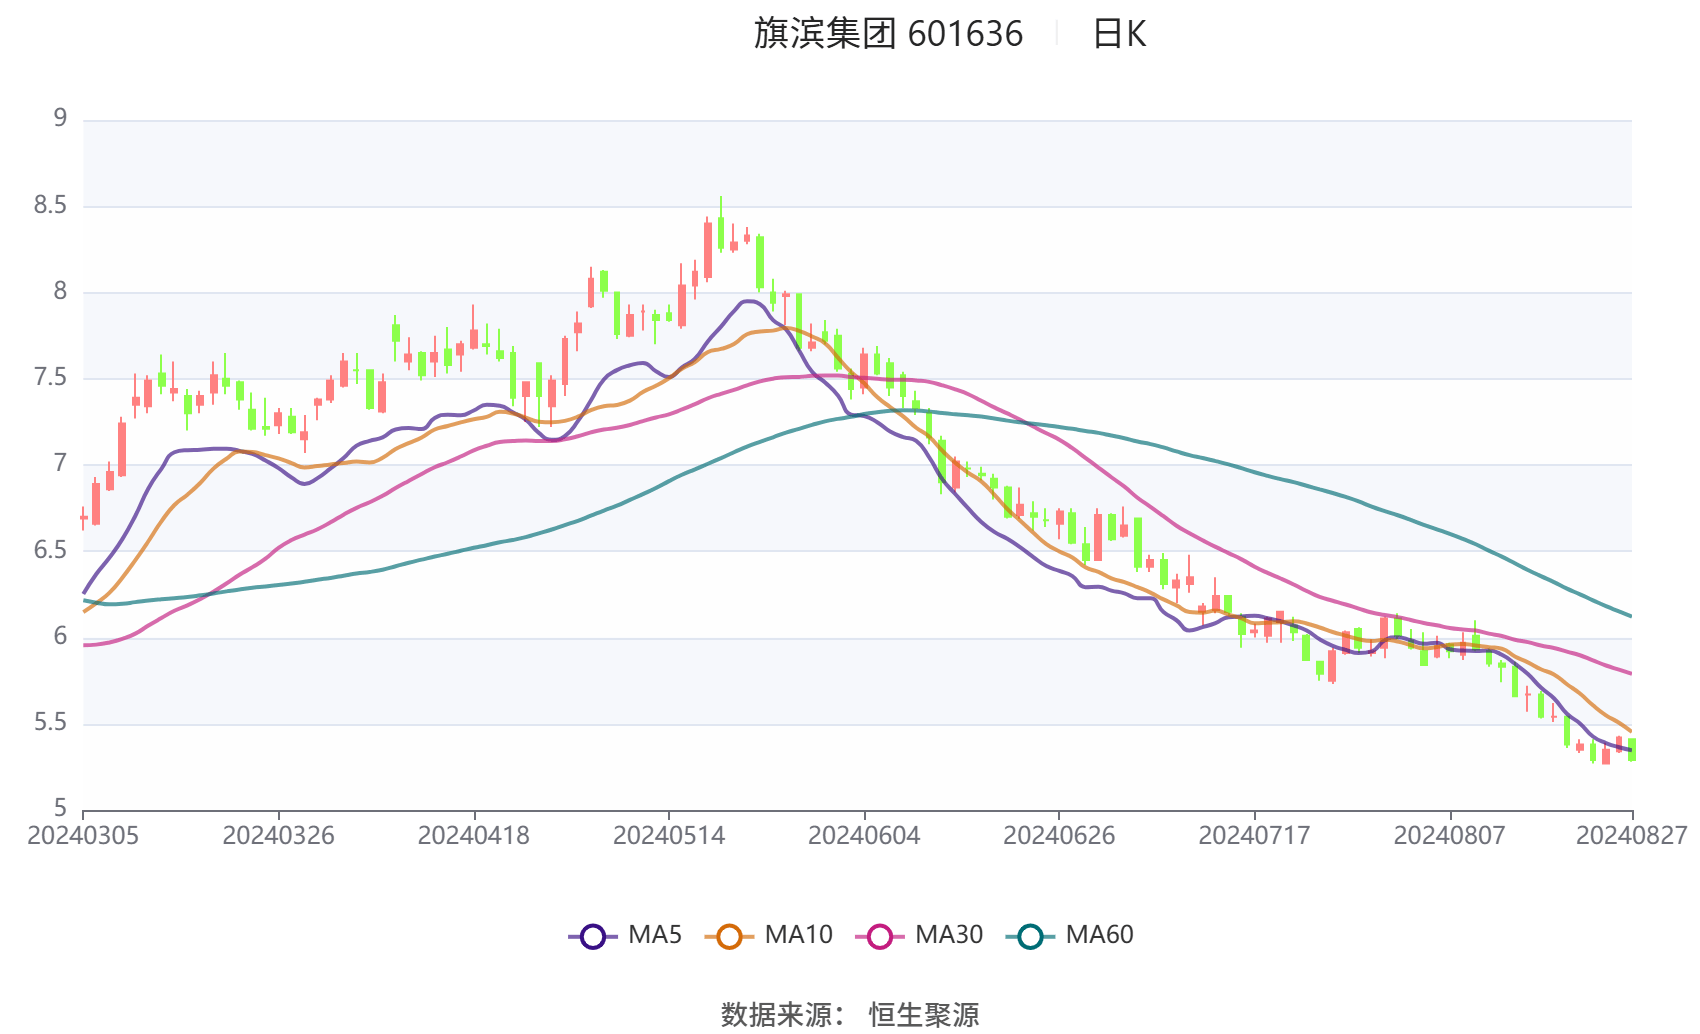Click the chart title 旗滨集团 601636
The image size is (1700, 1034).
(888, 34)
